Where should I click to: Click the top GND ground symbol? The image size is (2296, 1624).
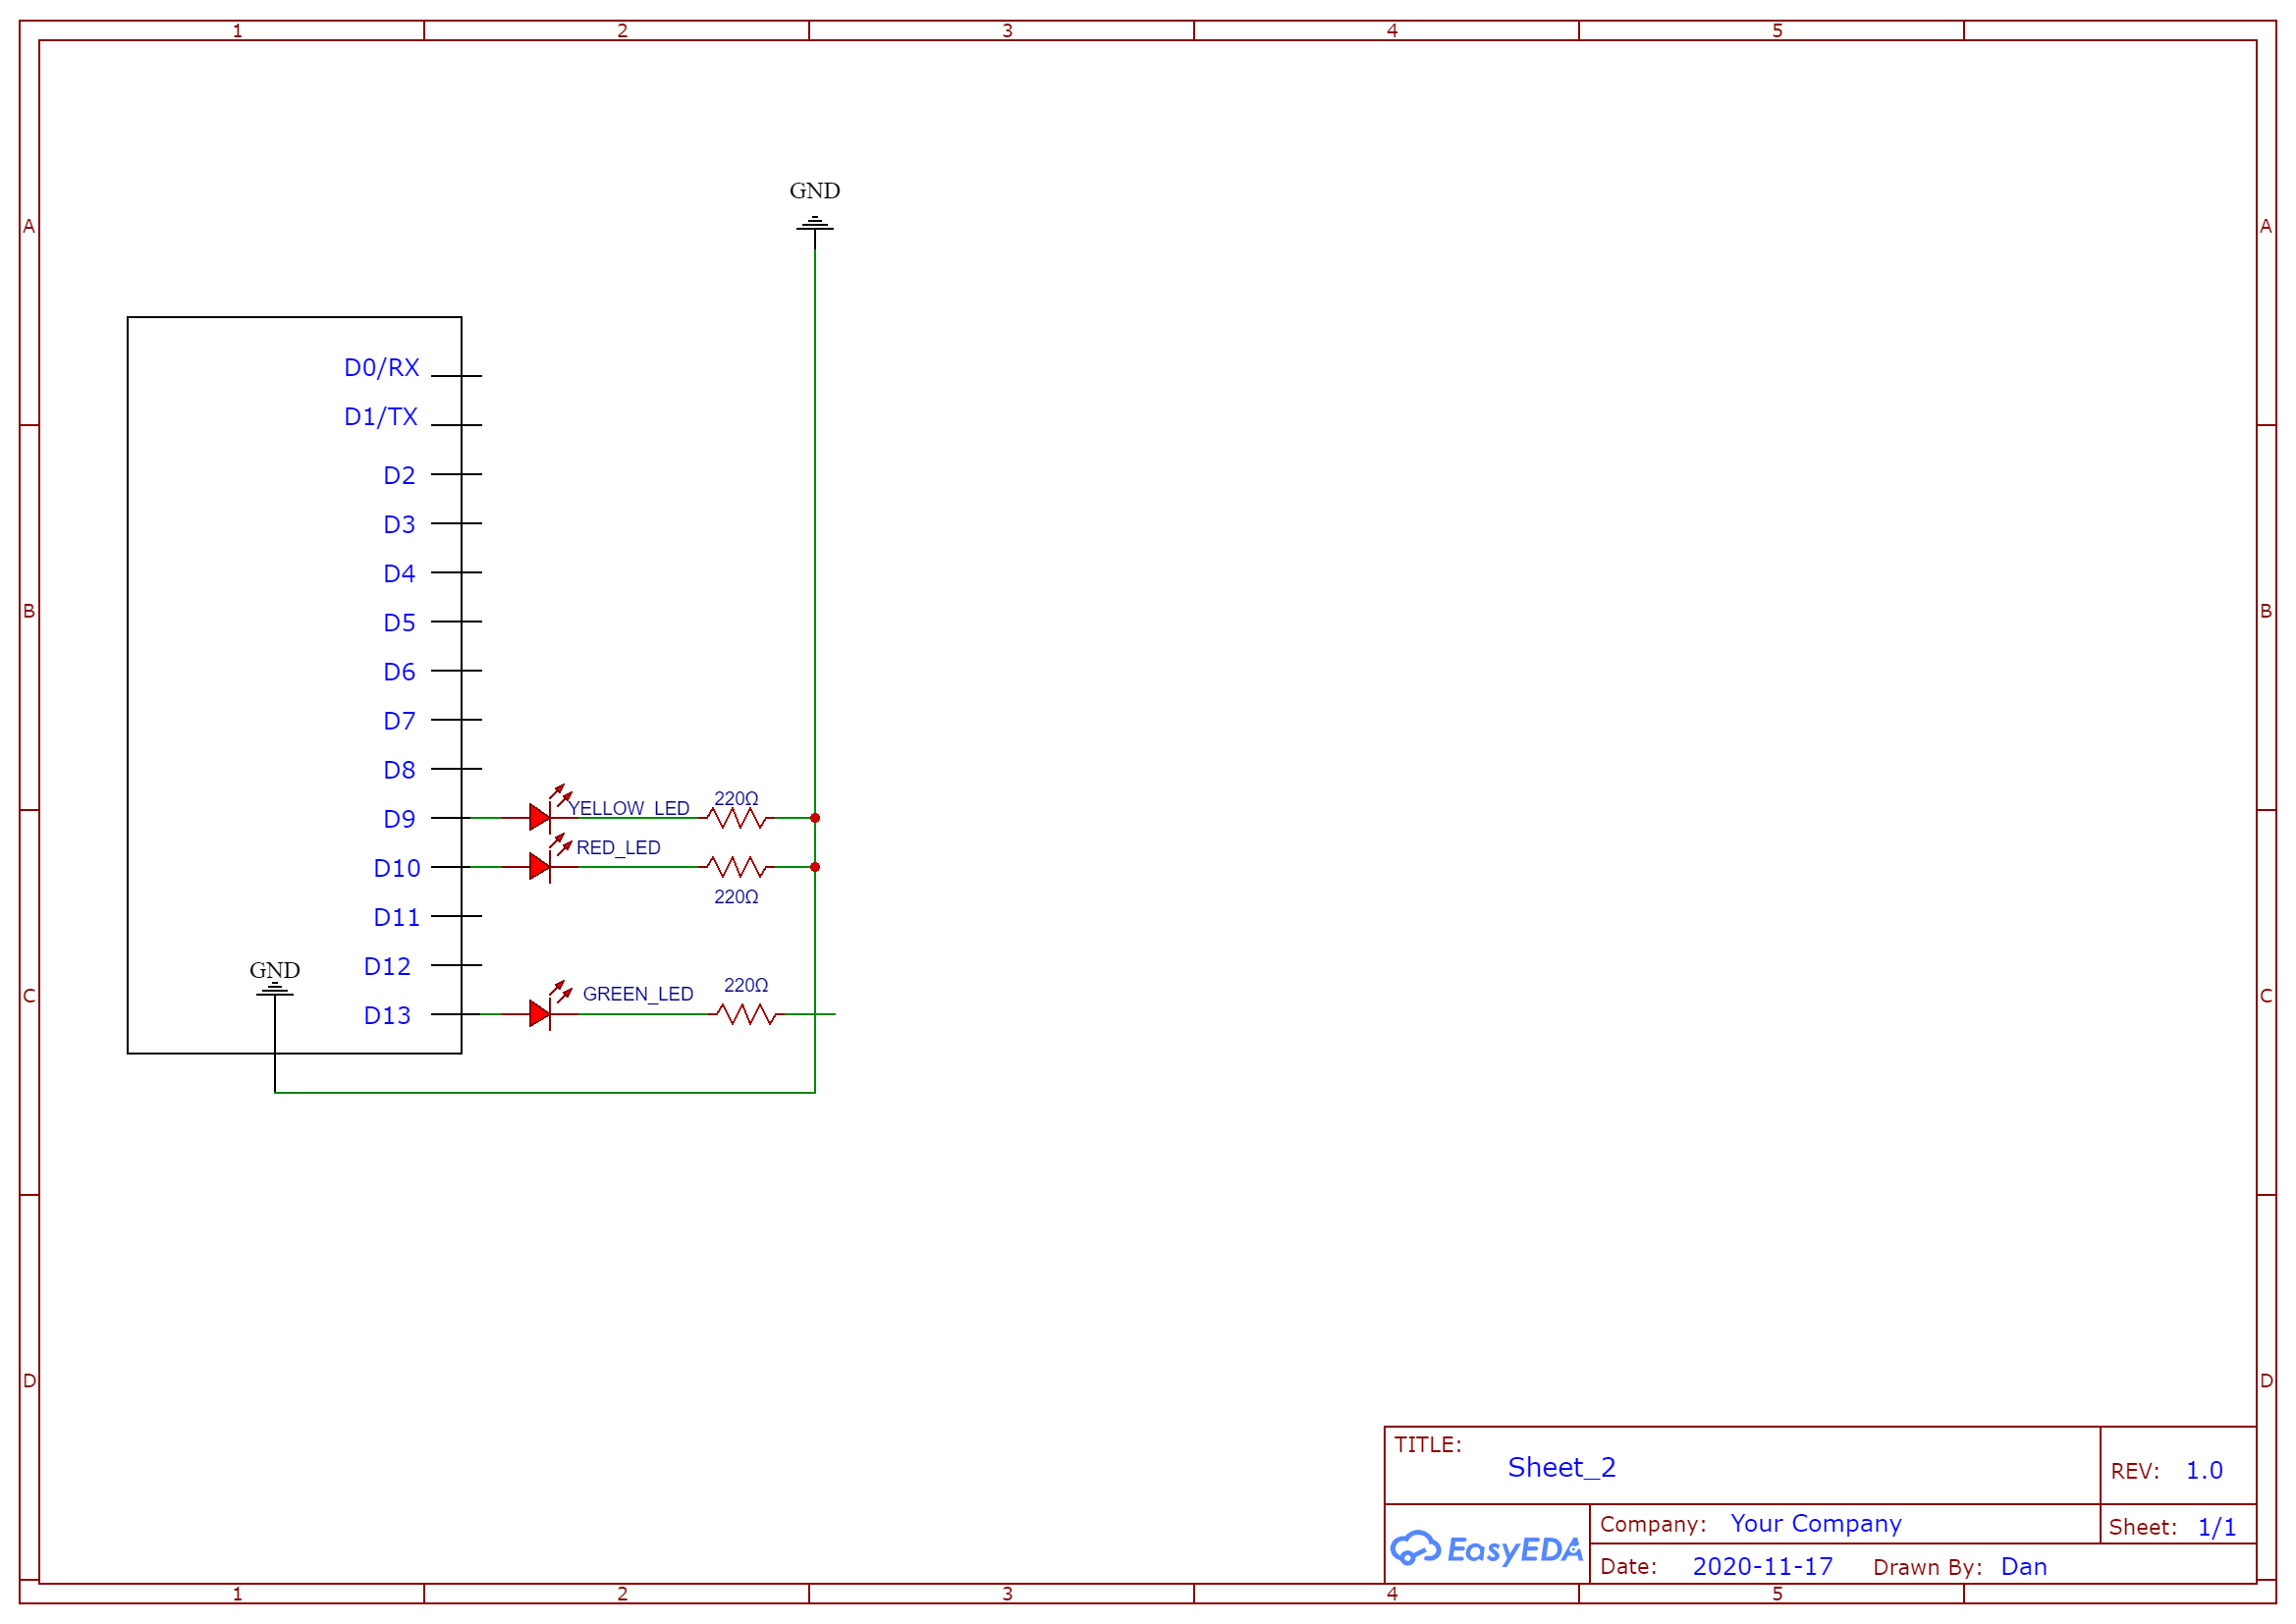[x=814, y=224]
